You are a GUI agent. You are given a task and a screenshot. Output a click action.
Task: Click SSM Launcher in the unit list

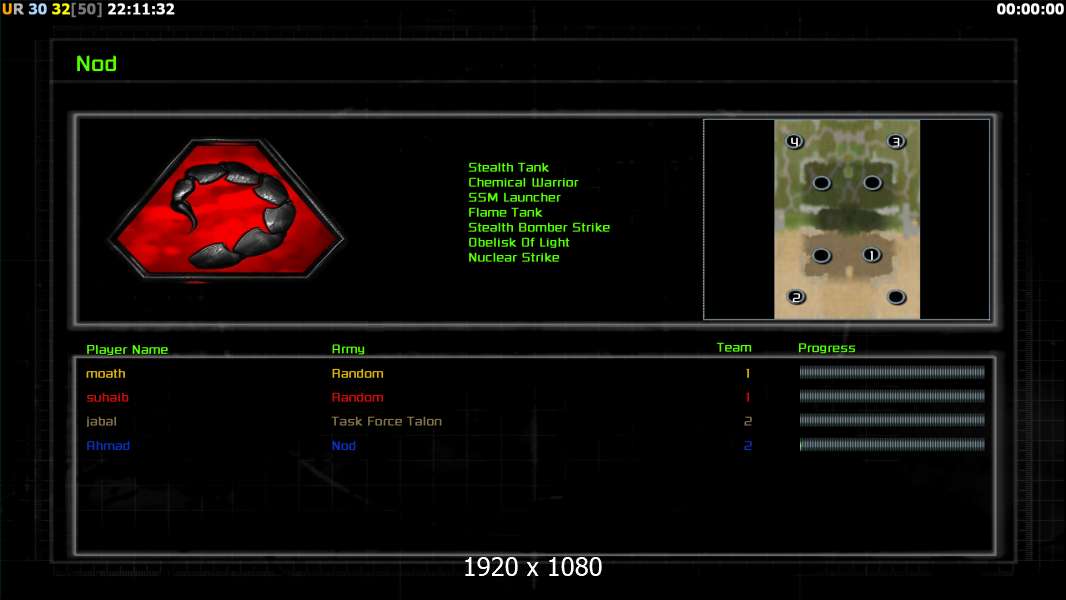[x=514, y=197]
